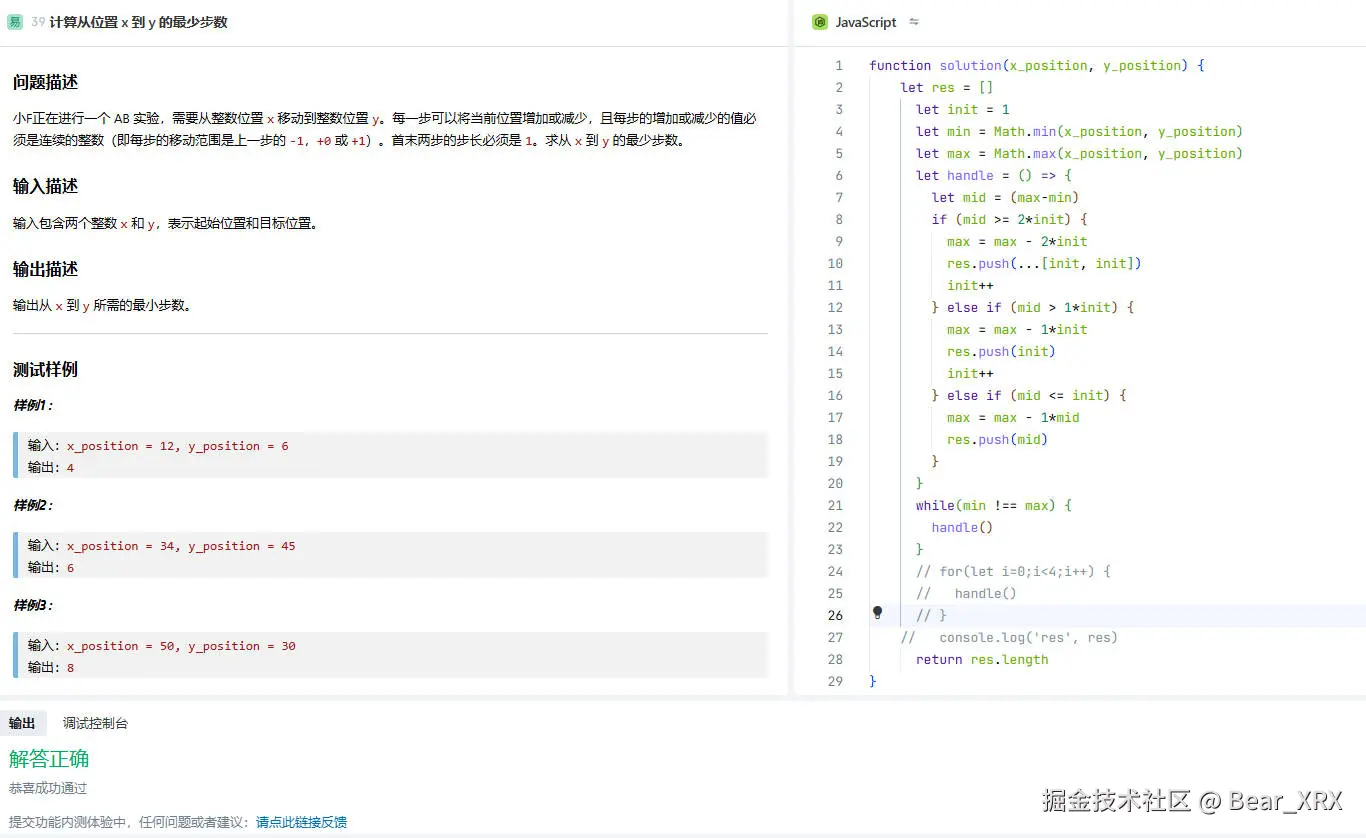Click the 样例2 sample block with 34 and 45

[x=390, y=556]
